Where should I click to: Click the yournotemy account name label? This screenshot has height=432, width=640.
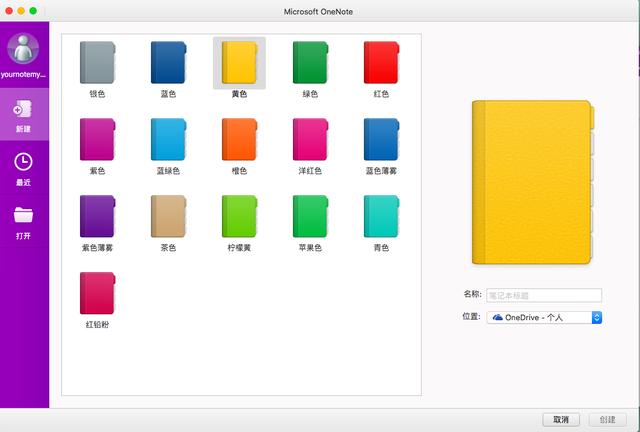tap(23, 74)
